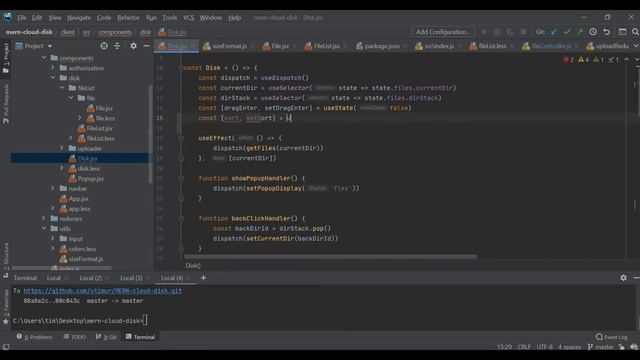Click the tool windows toggle icon bottom-left
This screenshot has width=640, height=360.
click(x=6, y=347)
